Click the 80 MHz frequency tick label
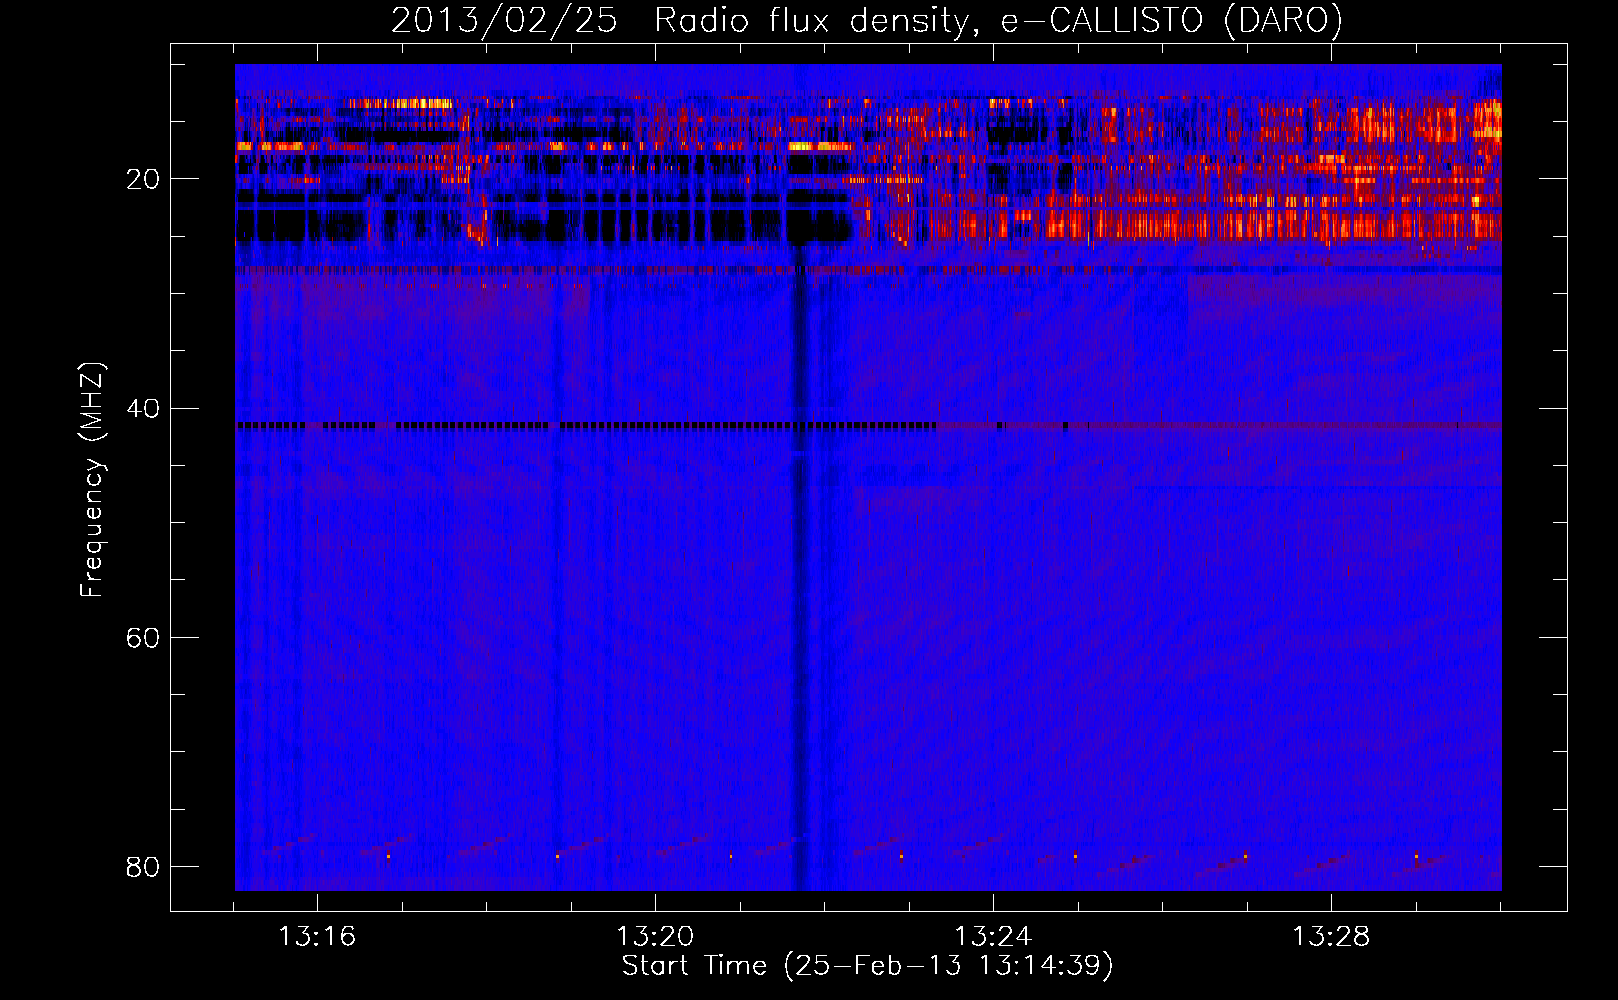The height and width of the screenshot is (1000, 1618). coord(143,866)
